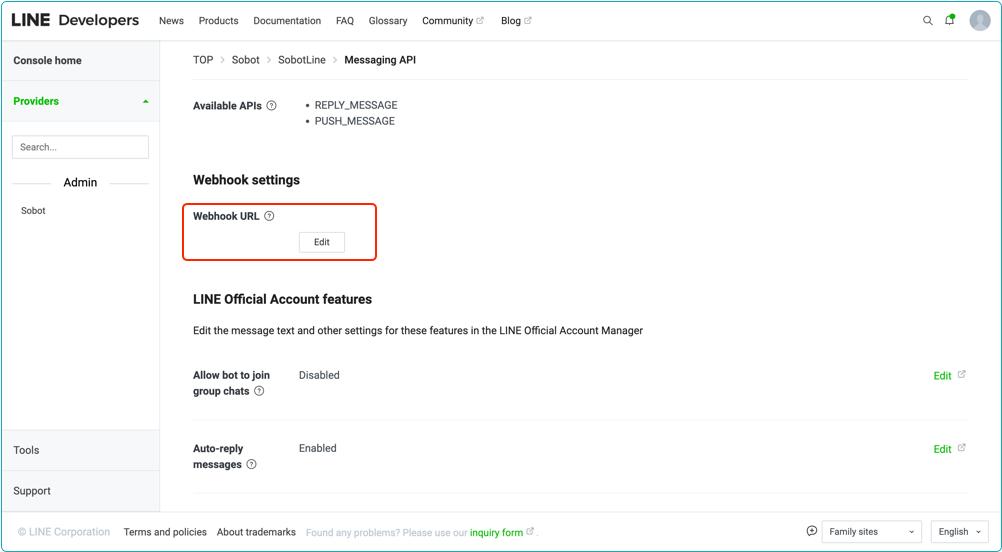Screen dimensions: 1002x552
Task: Go to SobotLine in breadcrumb
Action: (x=301, y=60)
